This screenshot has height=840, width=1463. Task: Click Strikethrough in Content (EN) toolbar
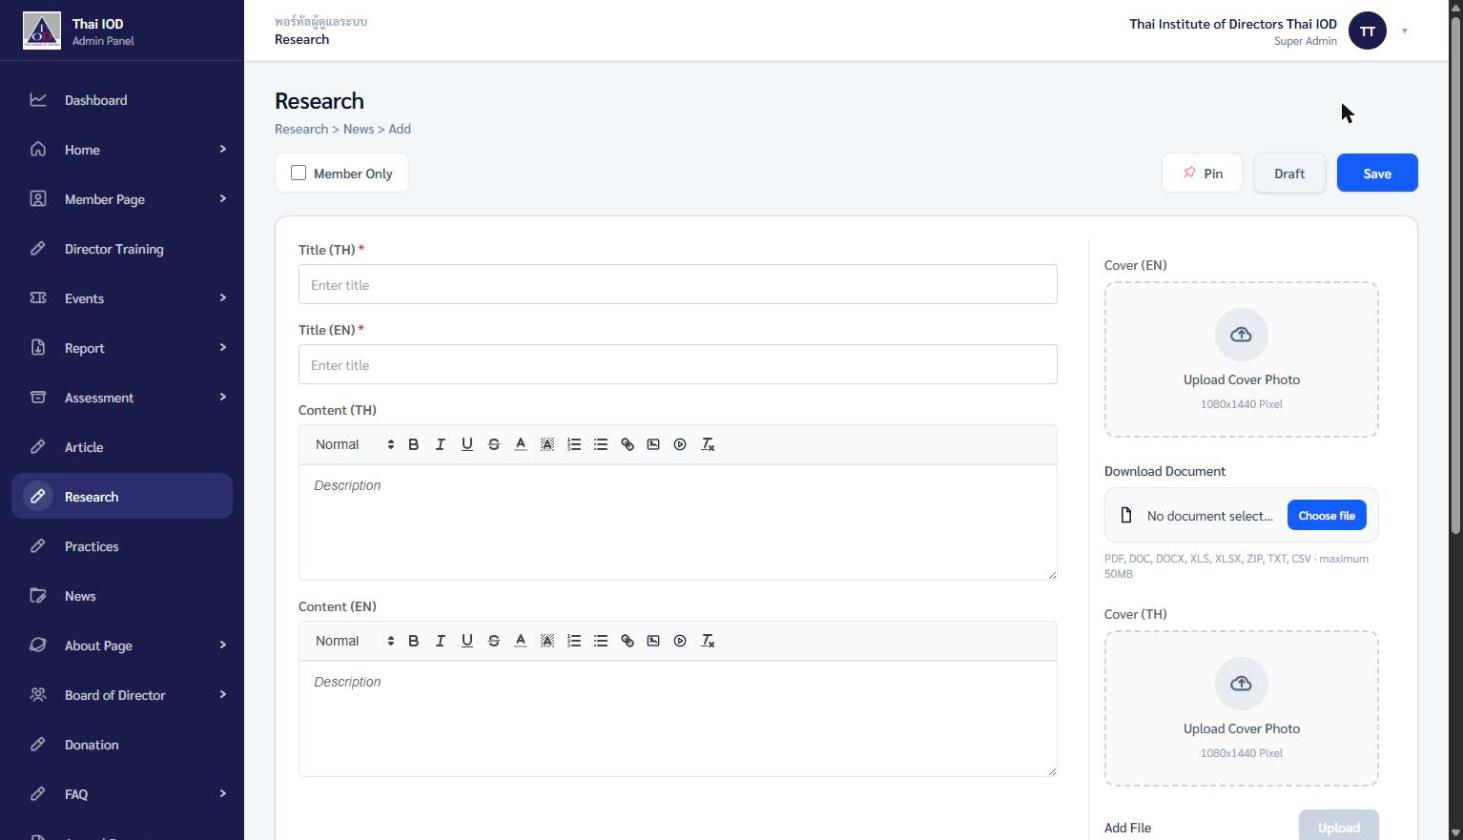(x=494, y=641)
